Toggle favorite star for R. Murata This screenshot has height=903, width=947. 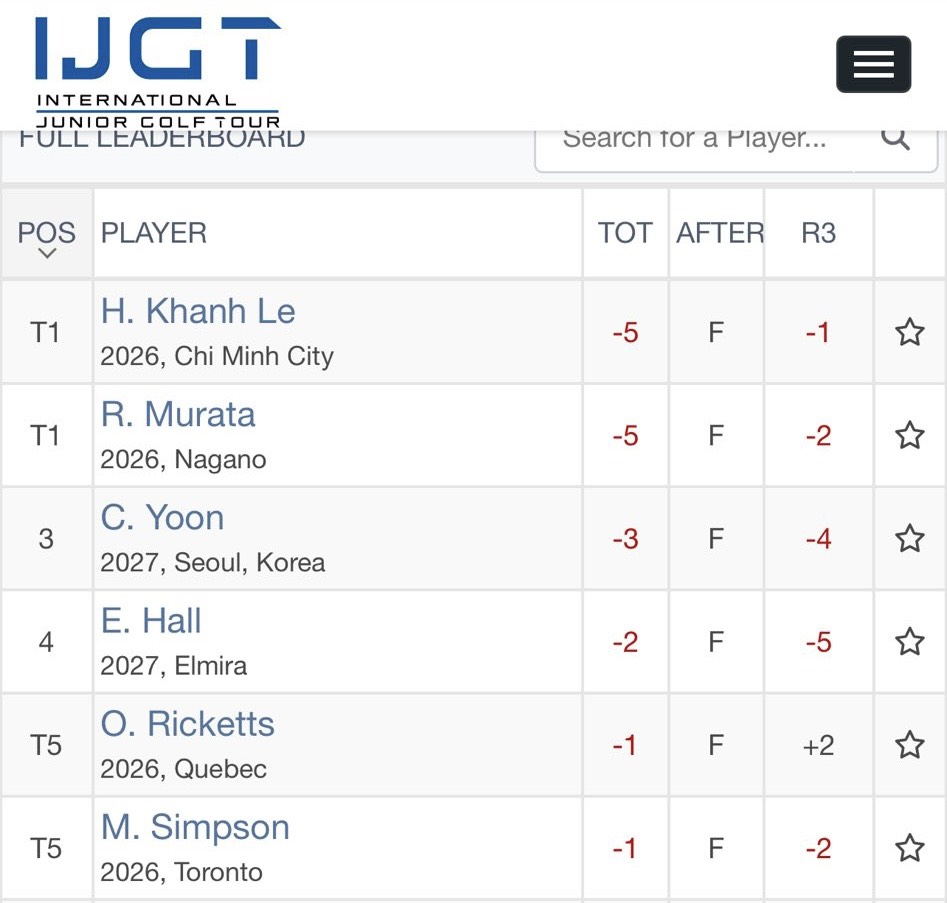909,435
